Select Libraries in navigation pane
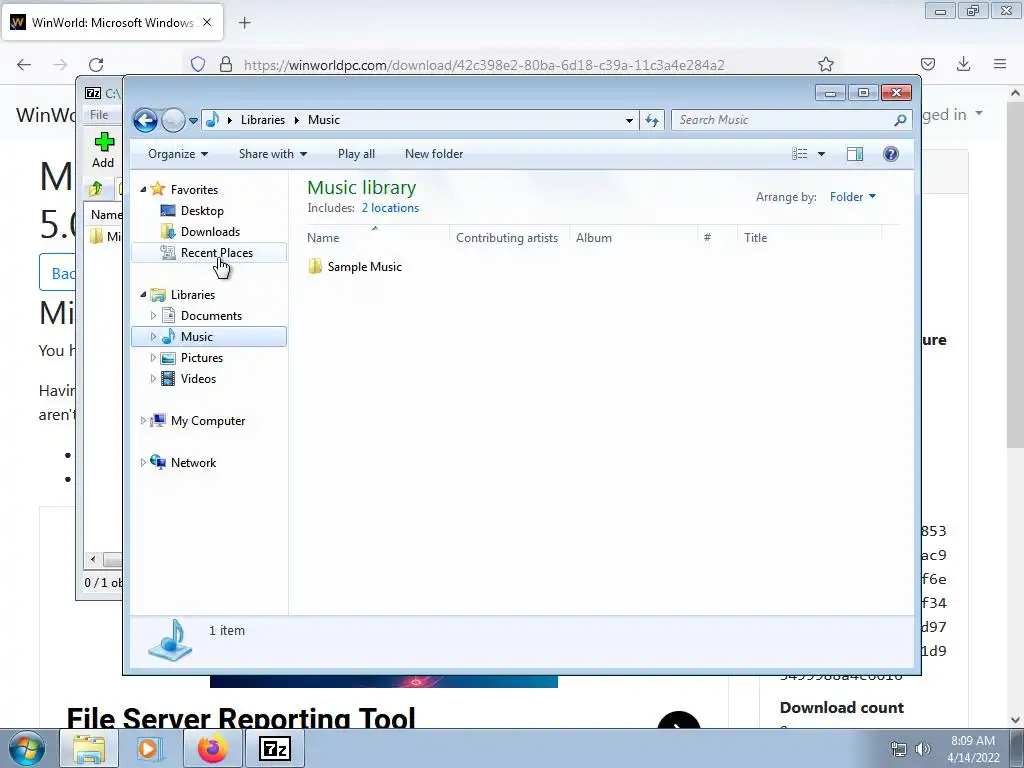The image size is (1024, 768). (x=193, y=295)
